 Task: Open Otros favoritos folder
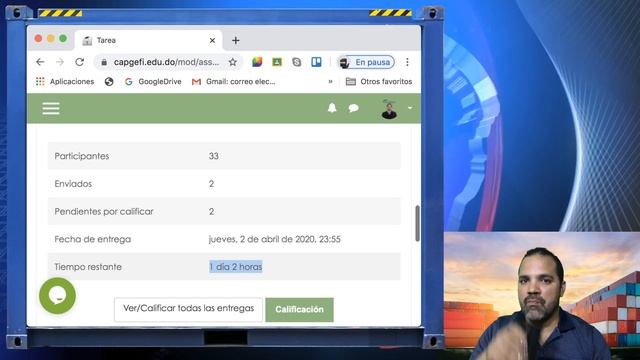(x=379, y=82)
